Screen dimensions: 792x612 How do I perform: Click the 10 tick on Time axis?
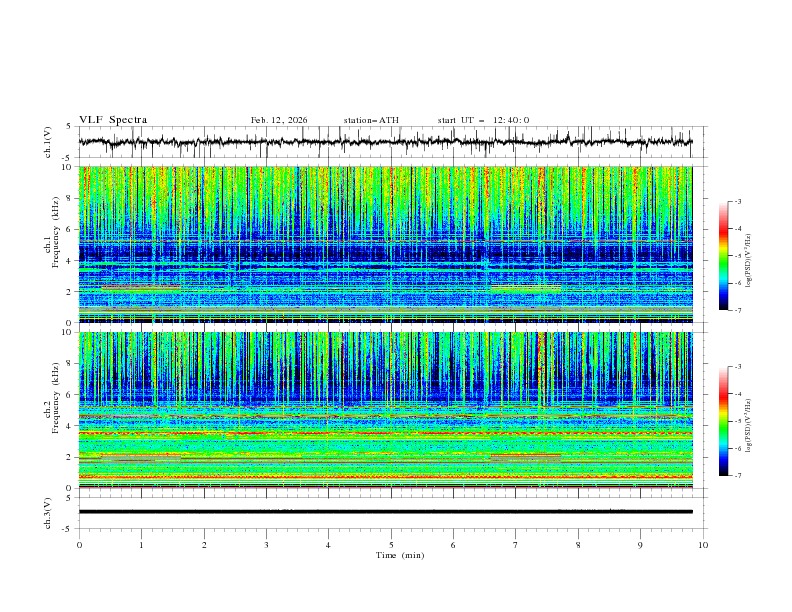pos(703,545)
